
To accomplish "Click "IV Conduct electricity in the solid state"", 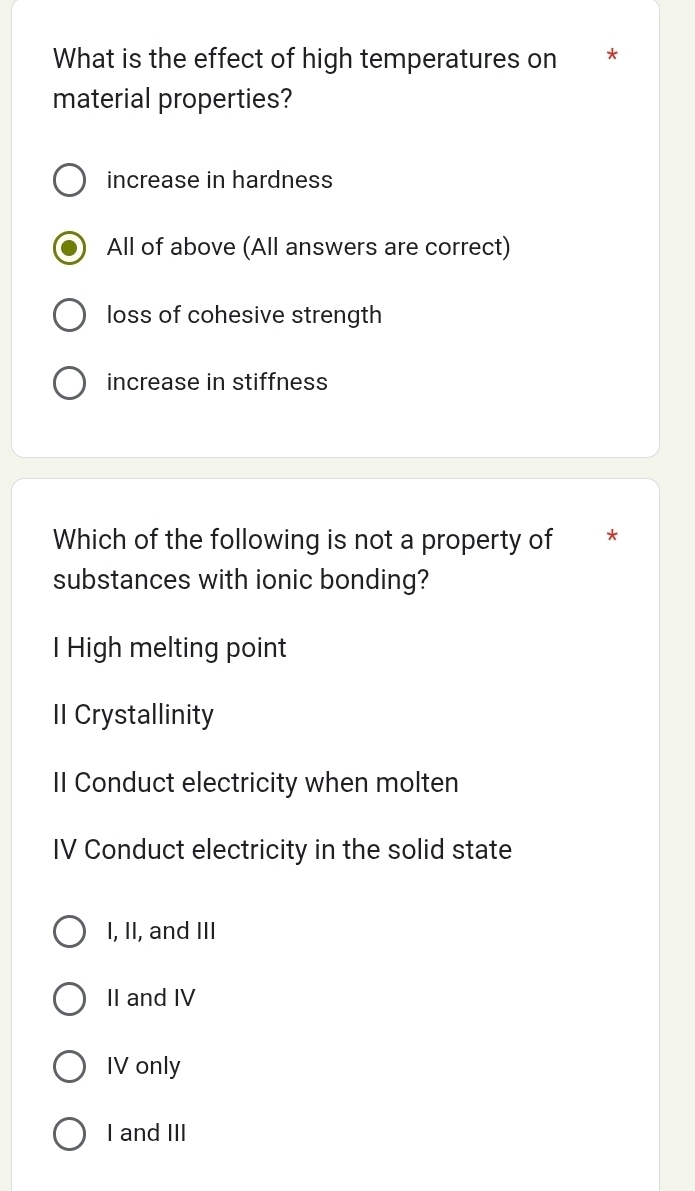I will coord(282,850).
